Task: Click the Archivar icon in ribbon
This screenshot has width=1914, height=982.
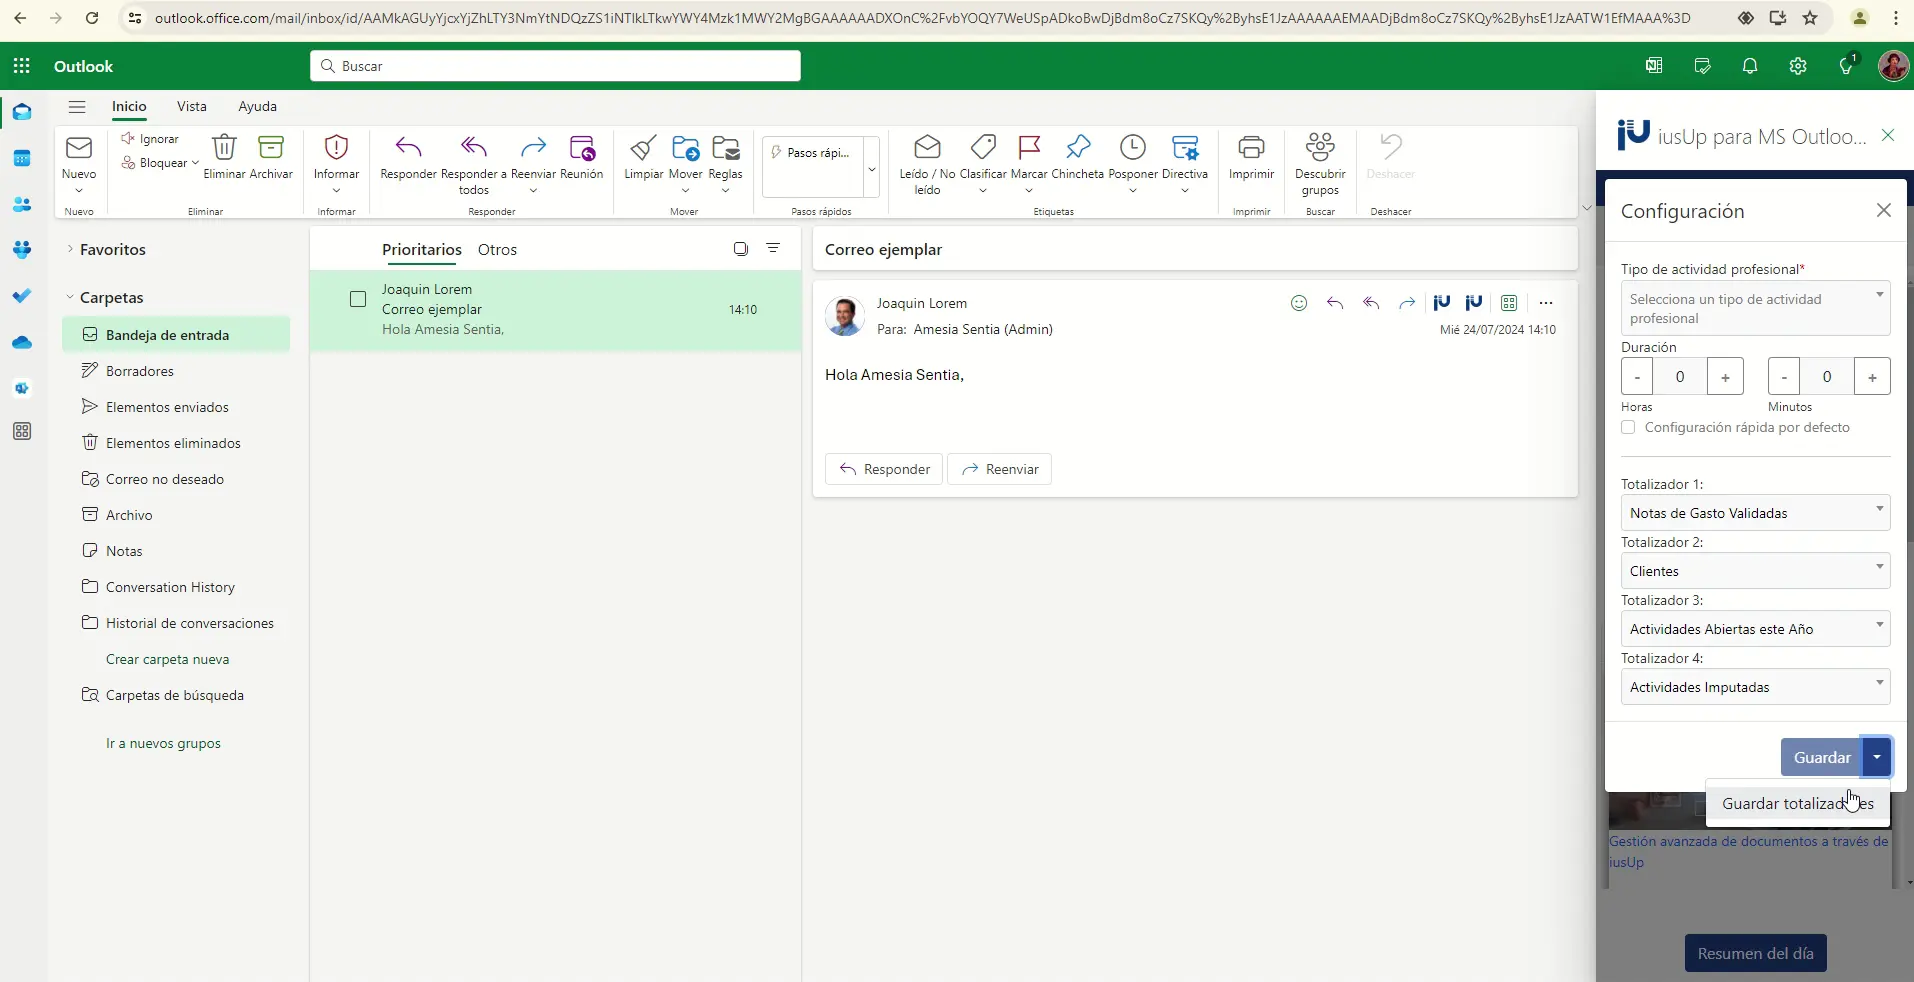Action: [x=271, y=149]
